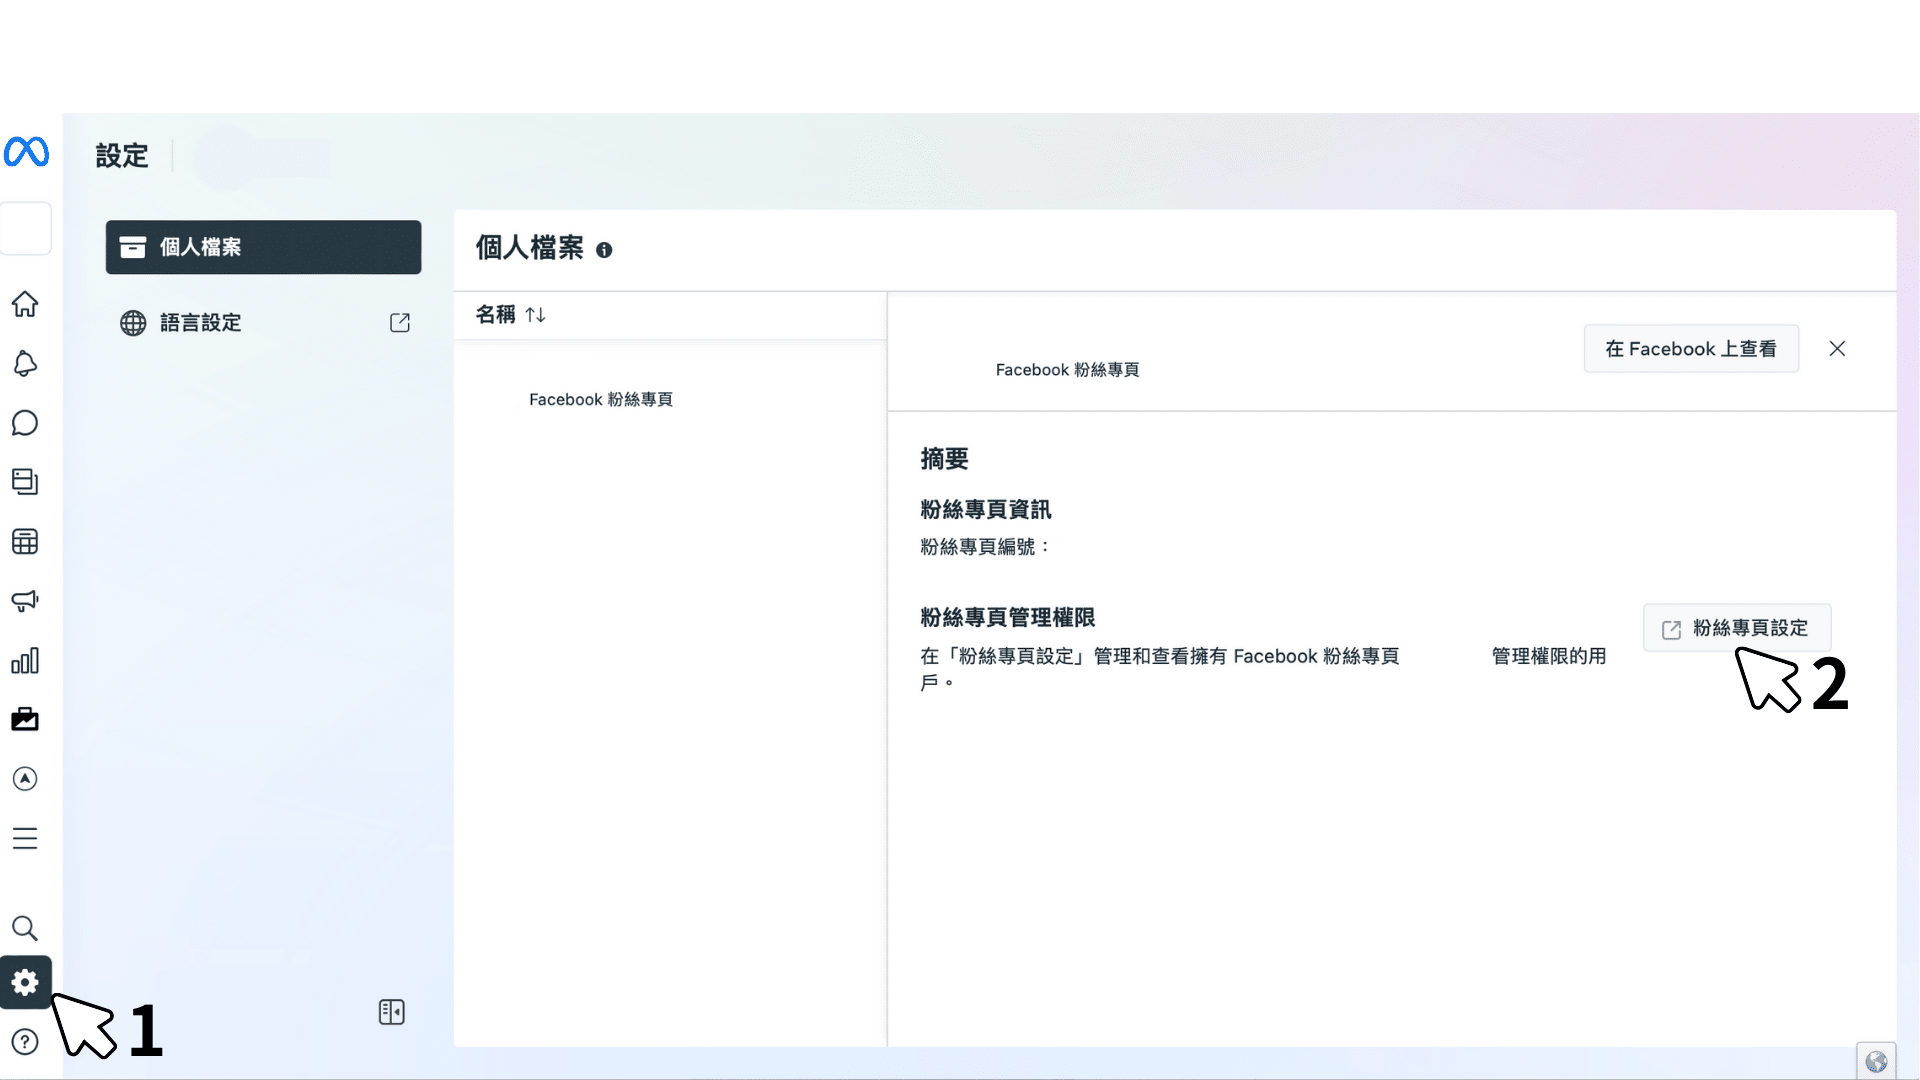This screenshot has width=1920, height=1080.
Task: Open the insights bar chart icon
Action: point(25,660)
